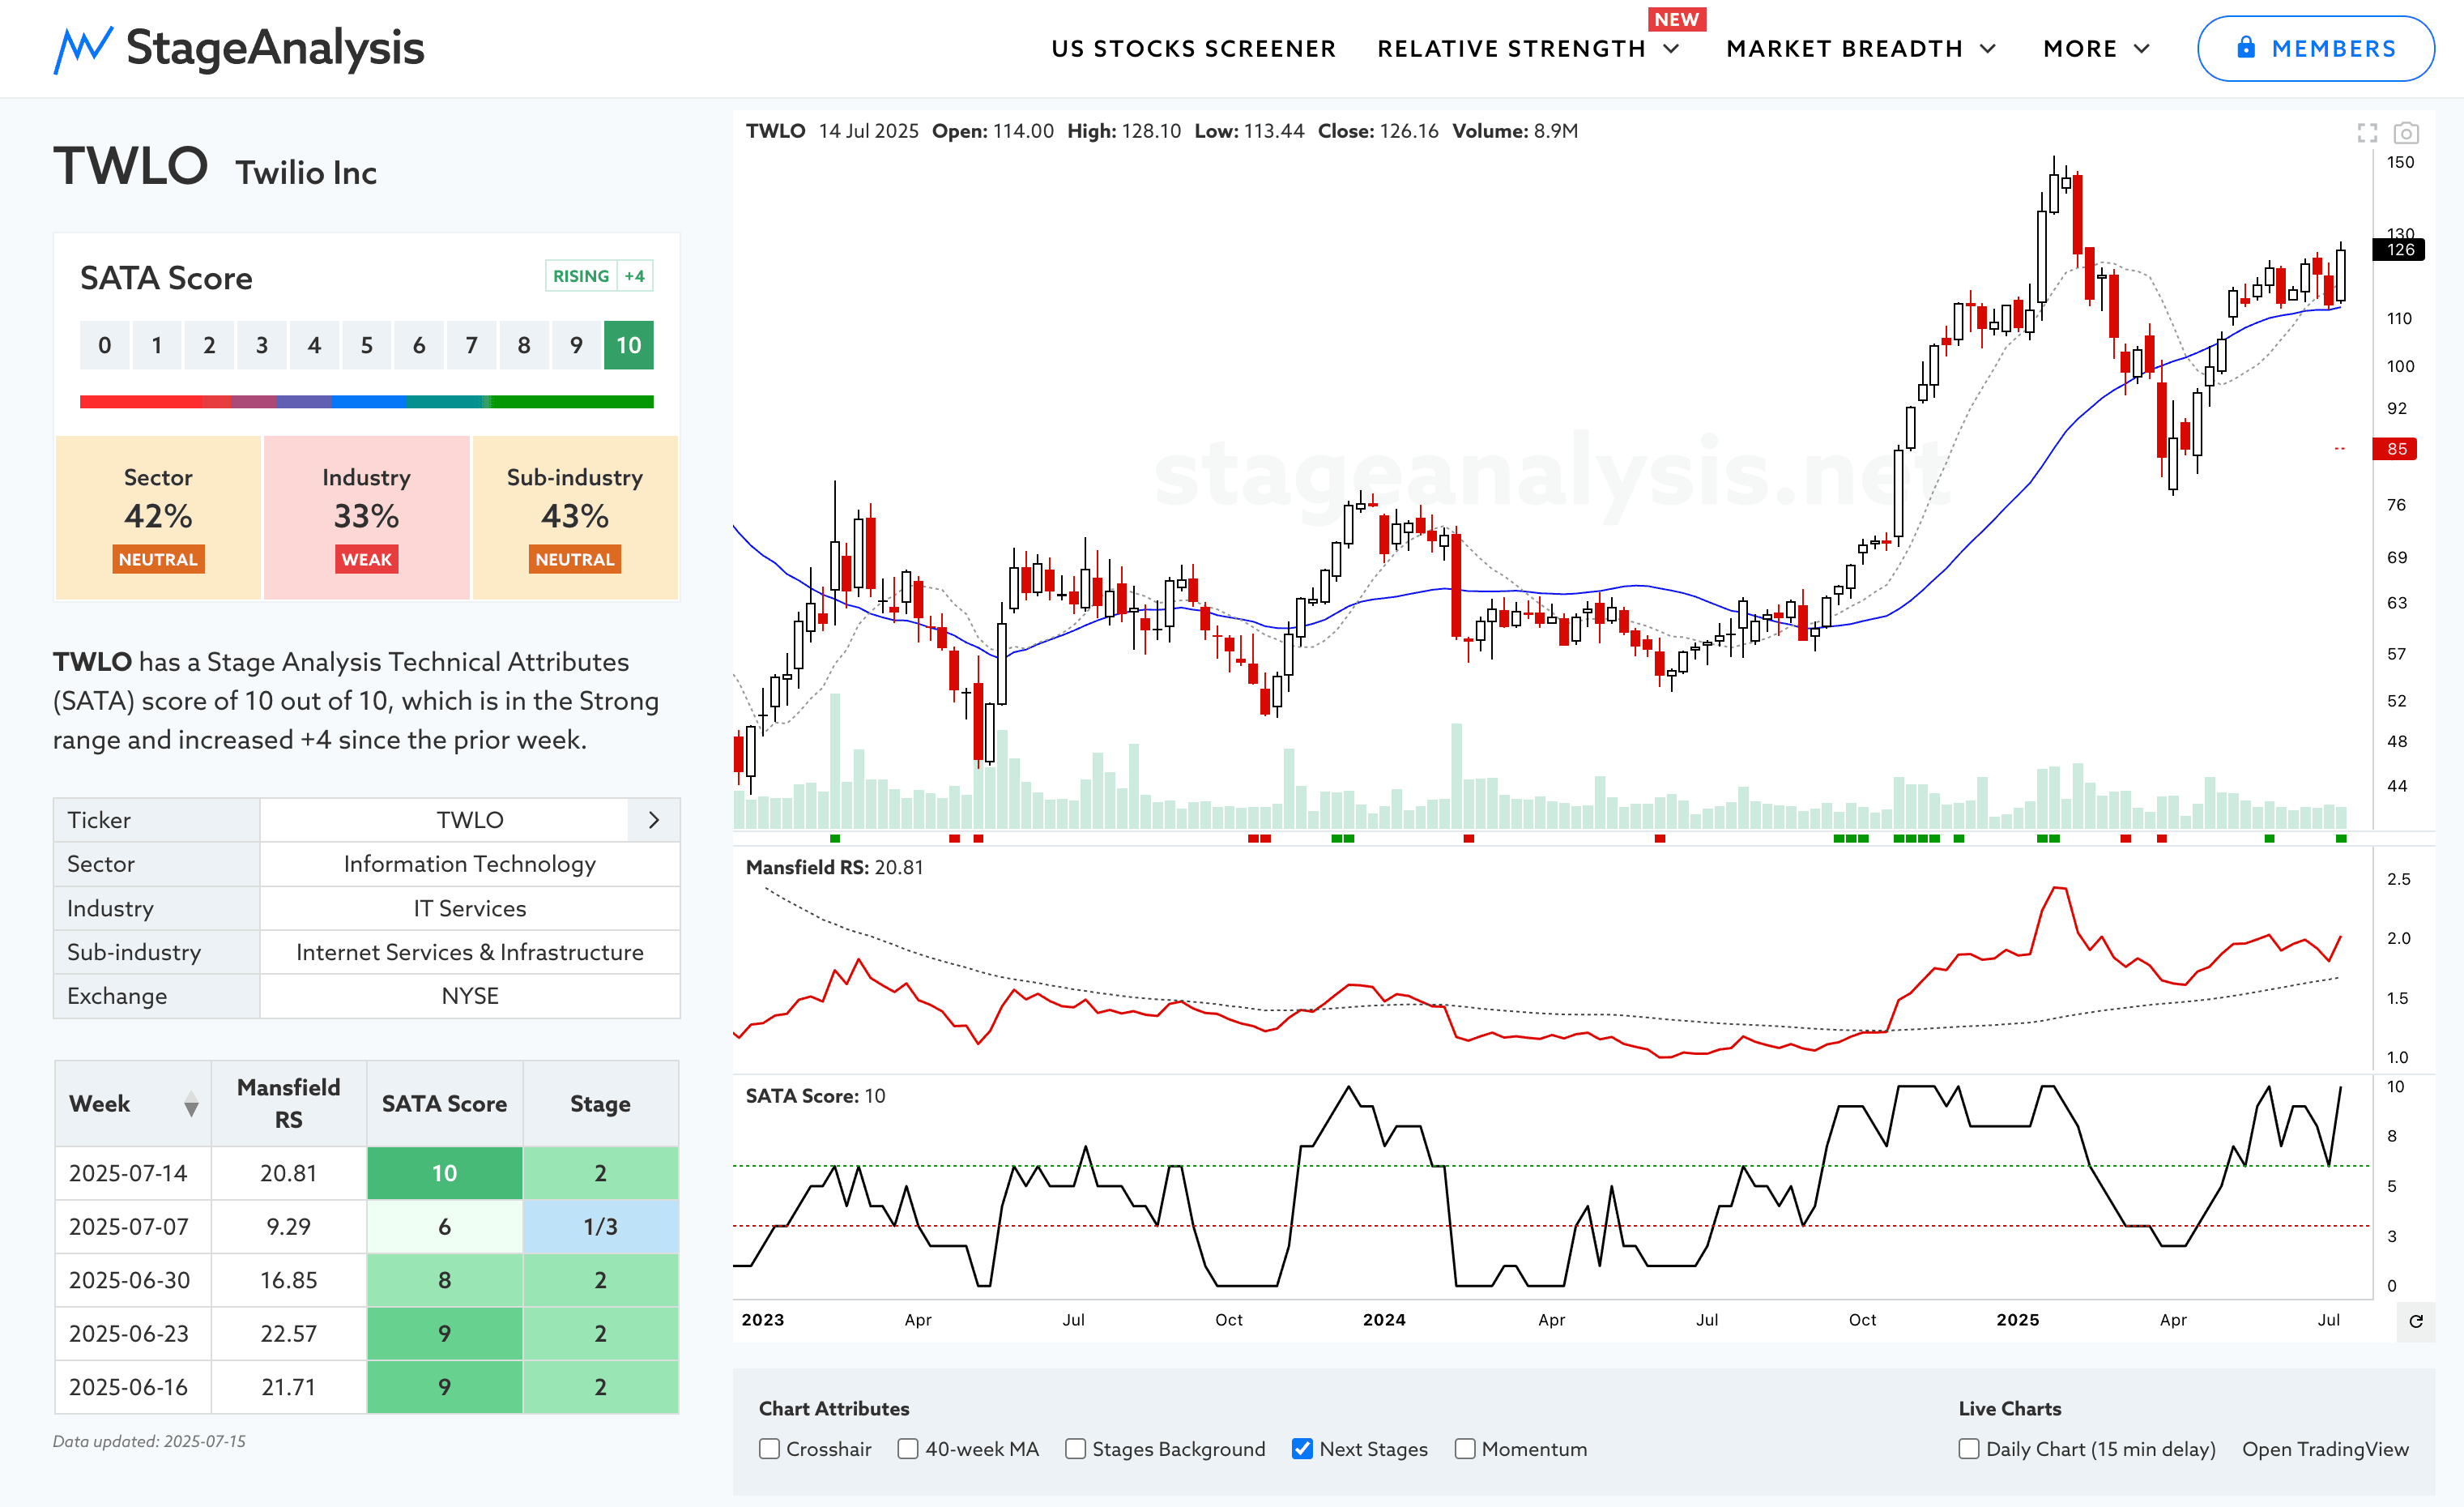Click the TWLO ticker heading
The height and width of the screenshot is (1507, 2464).
pyautogui.click(x=131, y=166)
